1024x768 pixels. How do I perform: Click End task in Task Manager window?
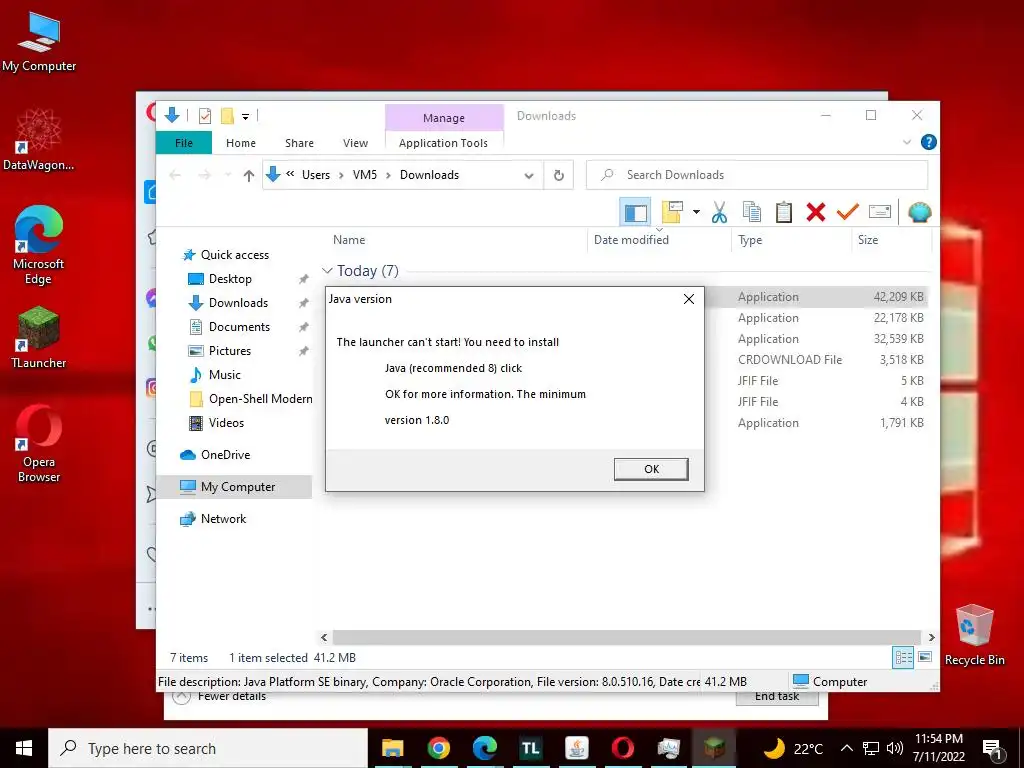(x=776, y=697)
